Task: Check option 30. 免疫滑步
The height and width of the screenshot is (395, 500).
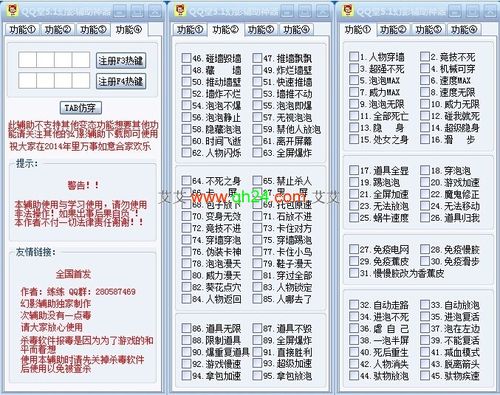Action: pos(425,261)
